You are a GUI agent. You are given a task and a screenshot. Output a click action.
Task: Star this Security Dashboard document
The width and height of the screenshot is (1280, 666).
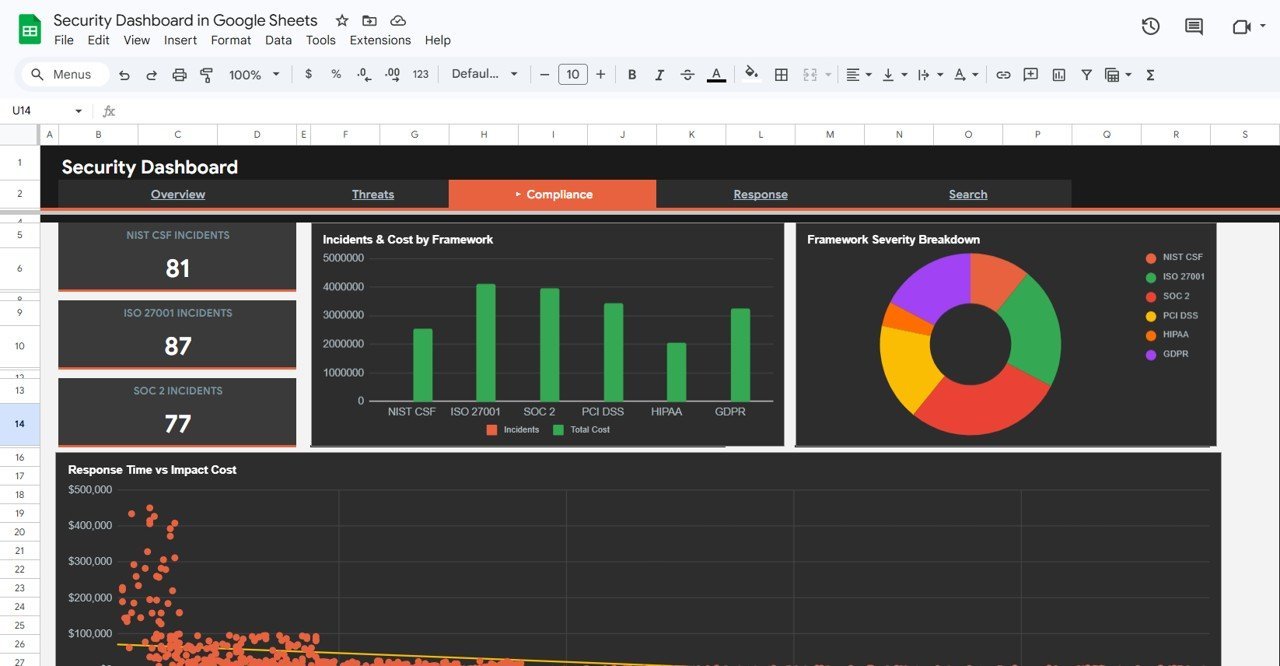click(x=342, y=21)
